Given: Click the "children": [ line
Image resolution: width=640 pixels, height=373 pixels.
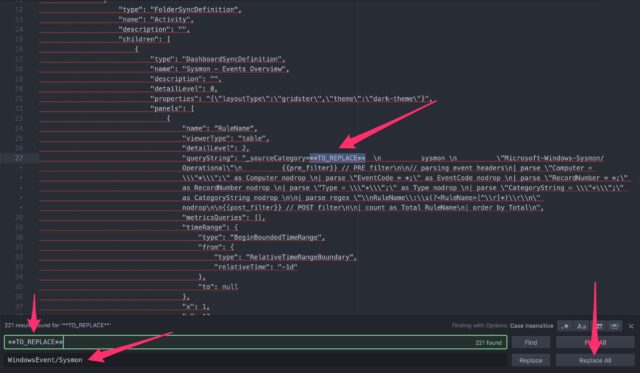Looking at the screenshot, I should point(144,39).
